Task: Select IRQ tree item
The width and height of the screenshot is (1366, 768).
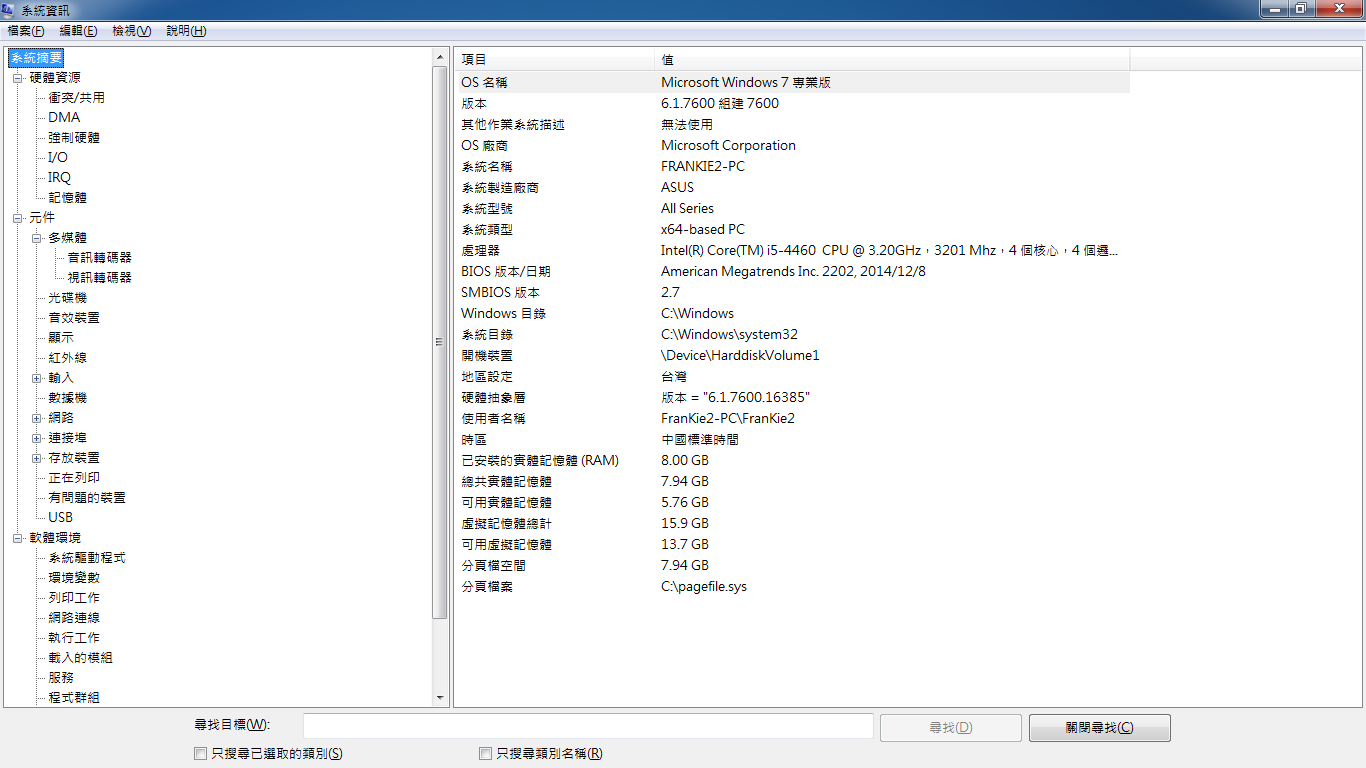Action: tap(60, 178)
